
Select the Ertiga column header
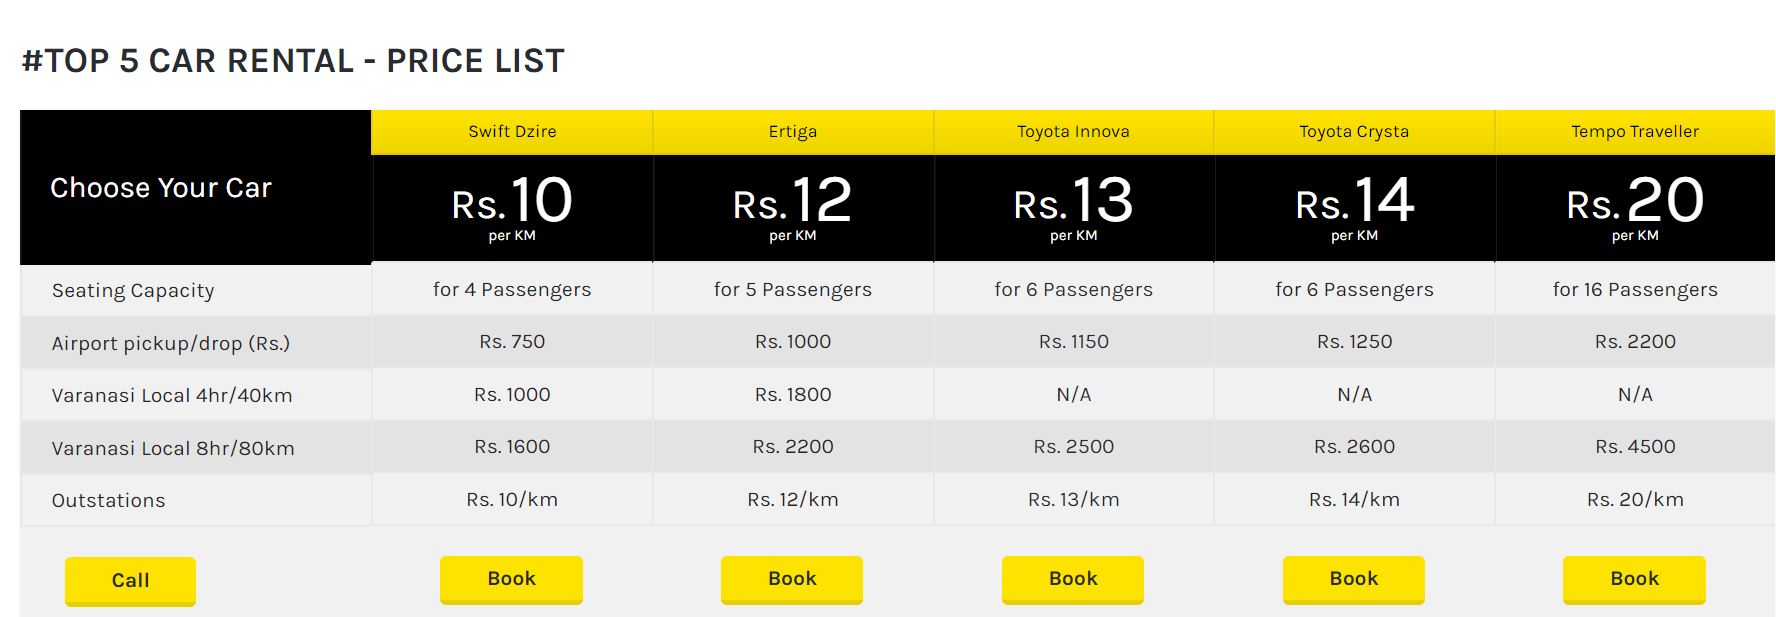click(x=791, y=131)
